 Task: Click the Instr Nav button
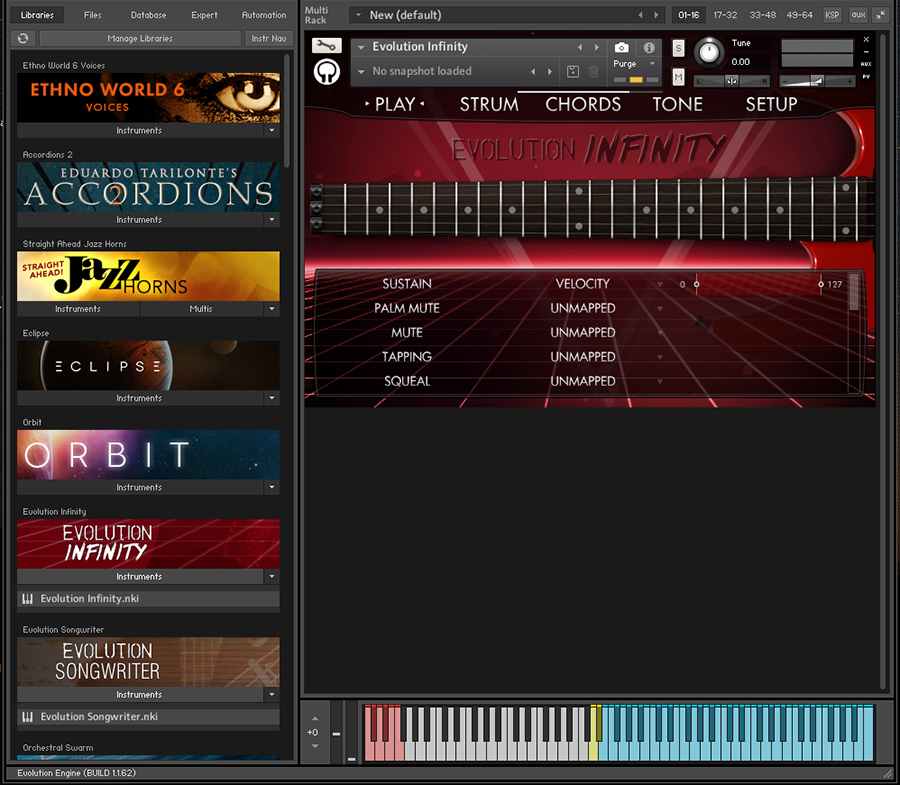point(269,38)
